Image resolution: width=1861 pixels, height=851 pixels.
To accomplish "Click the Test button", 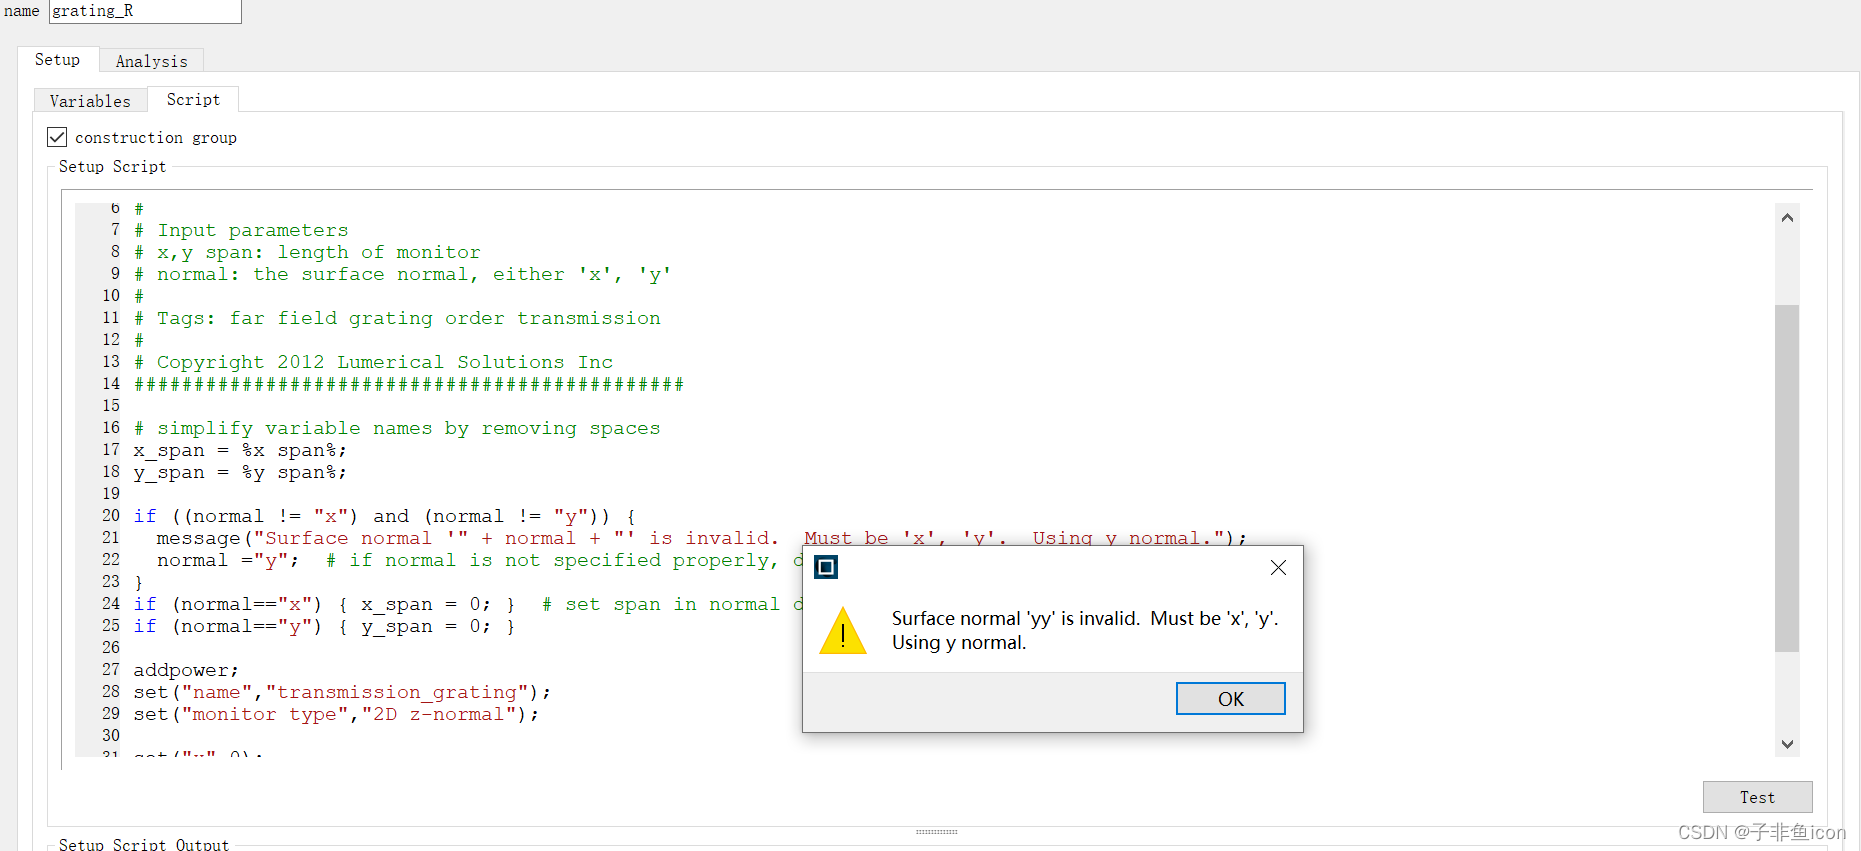I will (1757, 797).
